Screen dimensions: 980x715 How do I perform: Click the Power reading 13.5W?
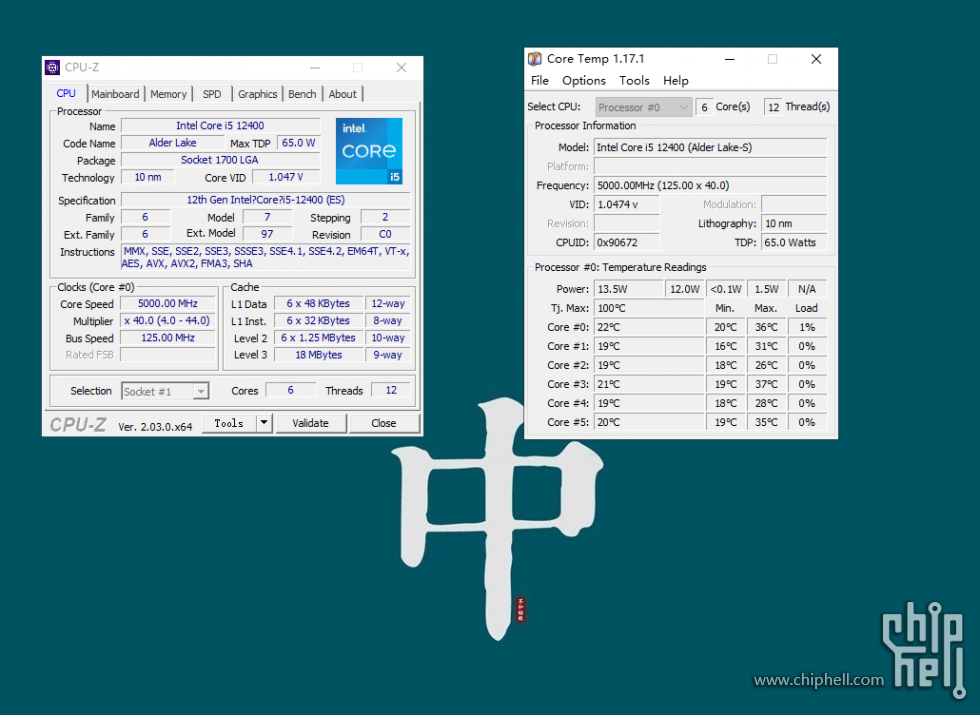pos(629,289)
